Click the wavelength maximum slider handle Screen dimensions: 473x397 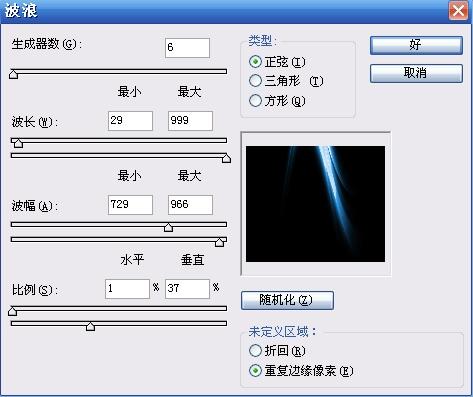click(226, 158)
